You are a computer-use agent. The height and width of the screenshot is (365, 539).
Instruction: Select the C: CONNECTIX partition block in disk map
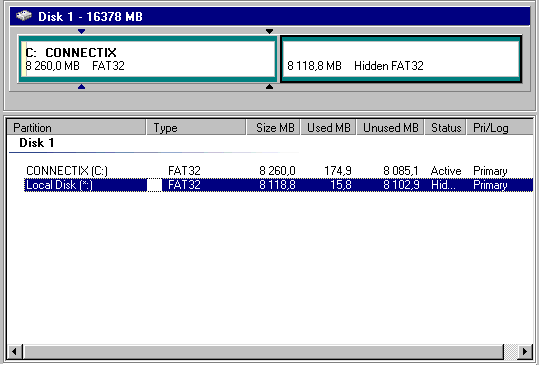(148, 59)
